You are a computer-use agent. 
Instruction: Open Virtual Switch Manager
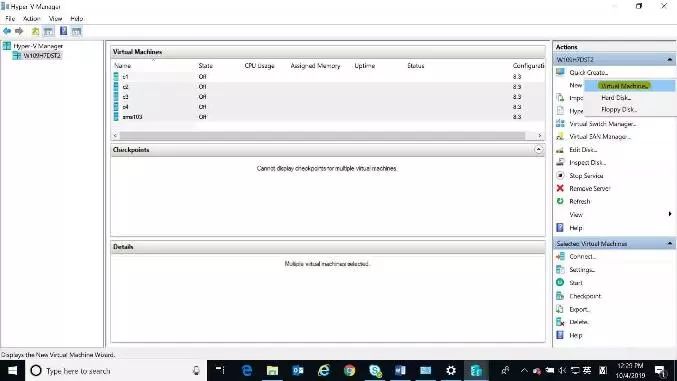[x=602, y=124]
